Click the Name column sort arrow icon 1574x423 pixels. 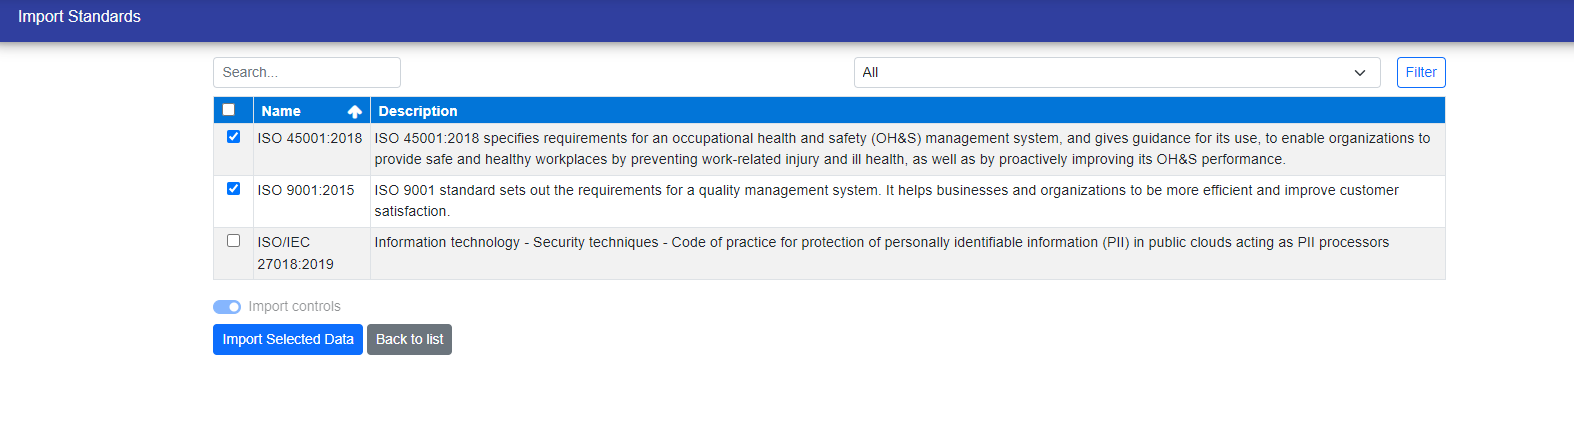pos(354,111)
